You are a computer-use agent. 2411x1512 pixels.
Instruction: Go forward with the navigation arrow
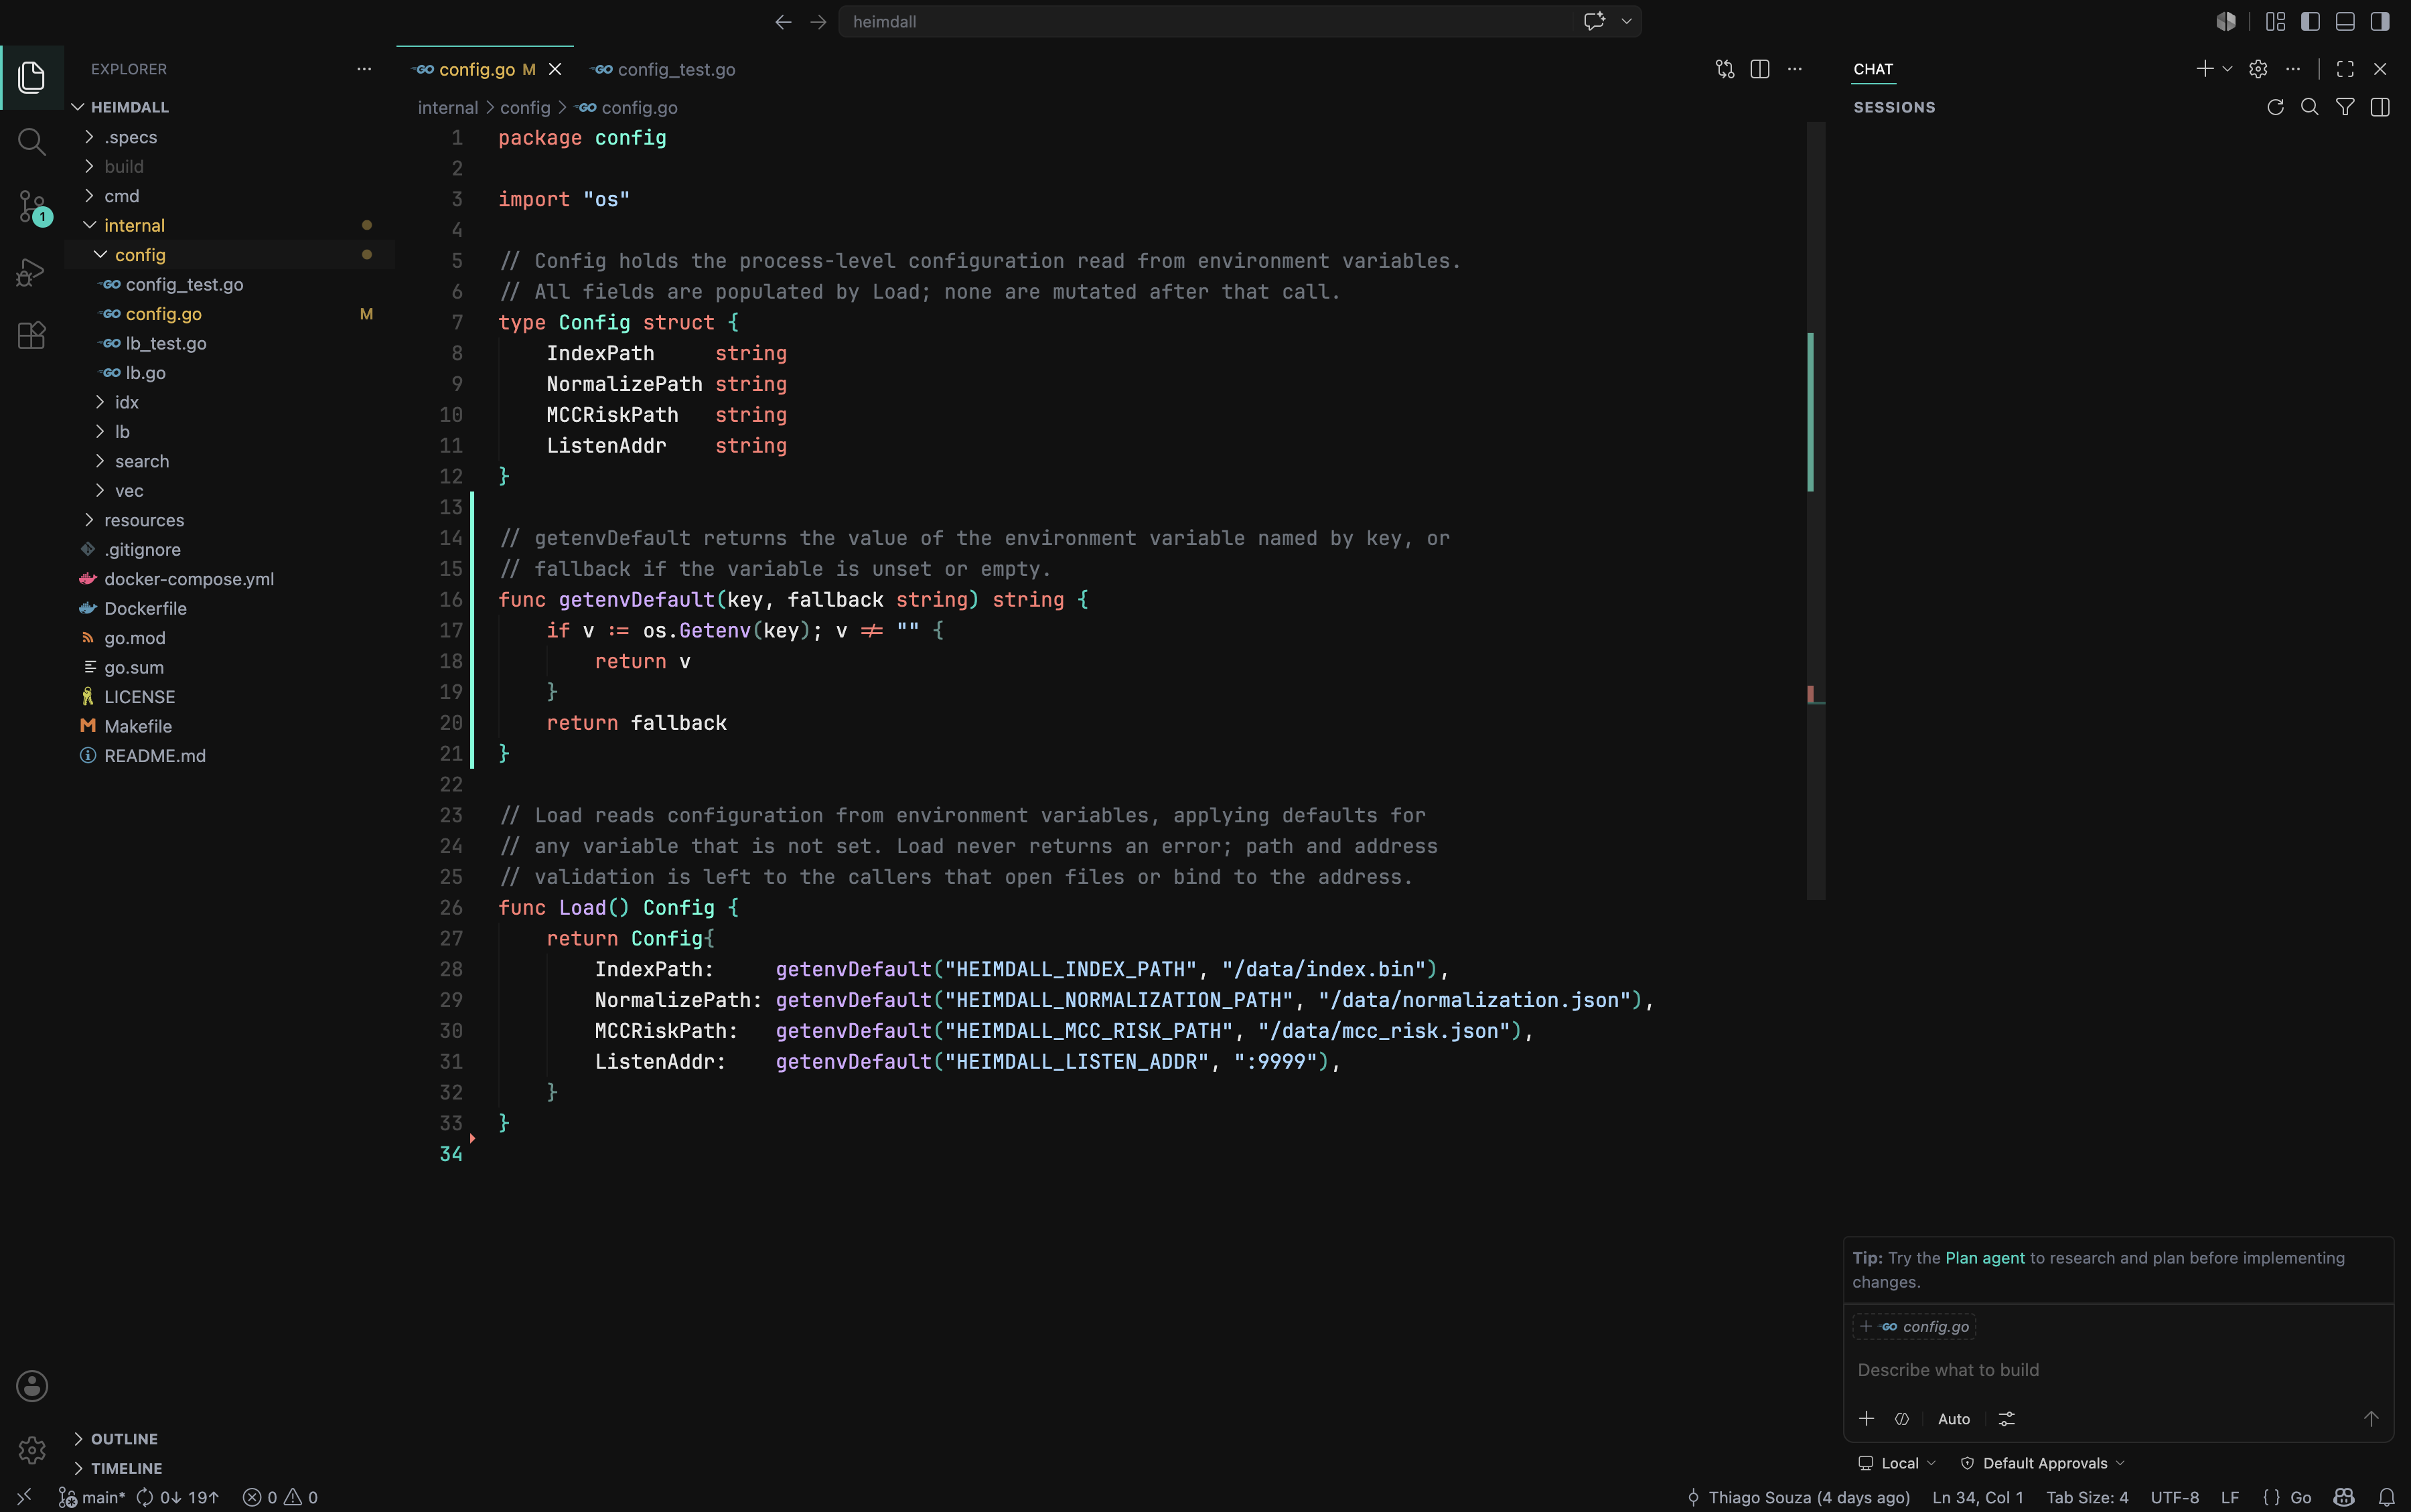818,22
